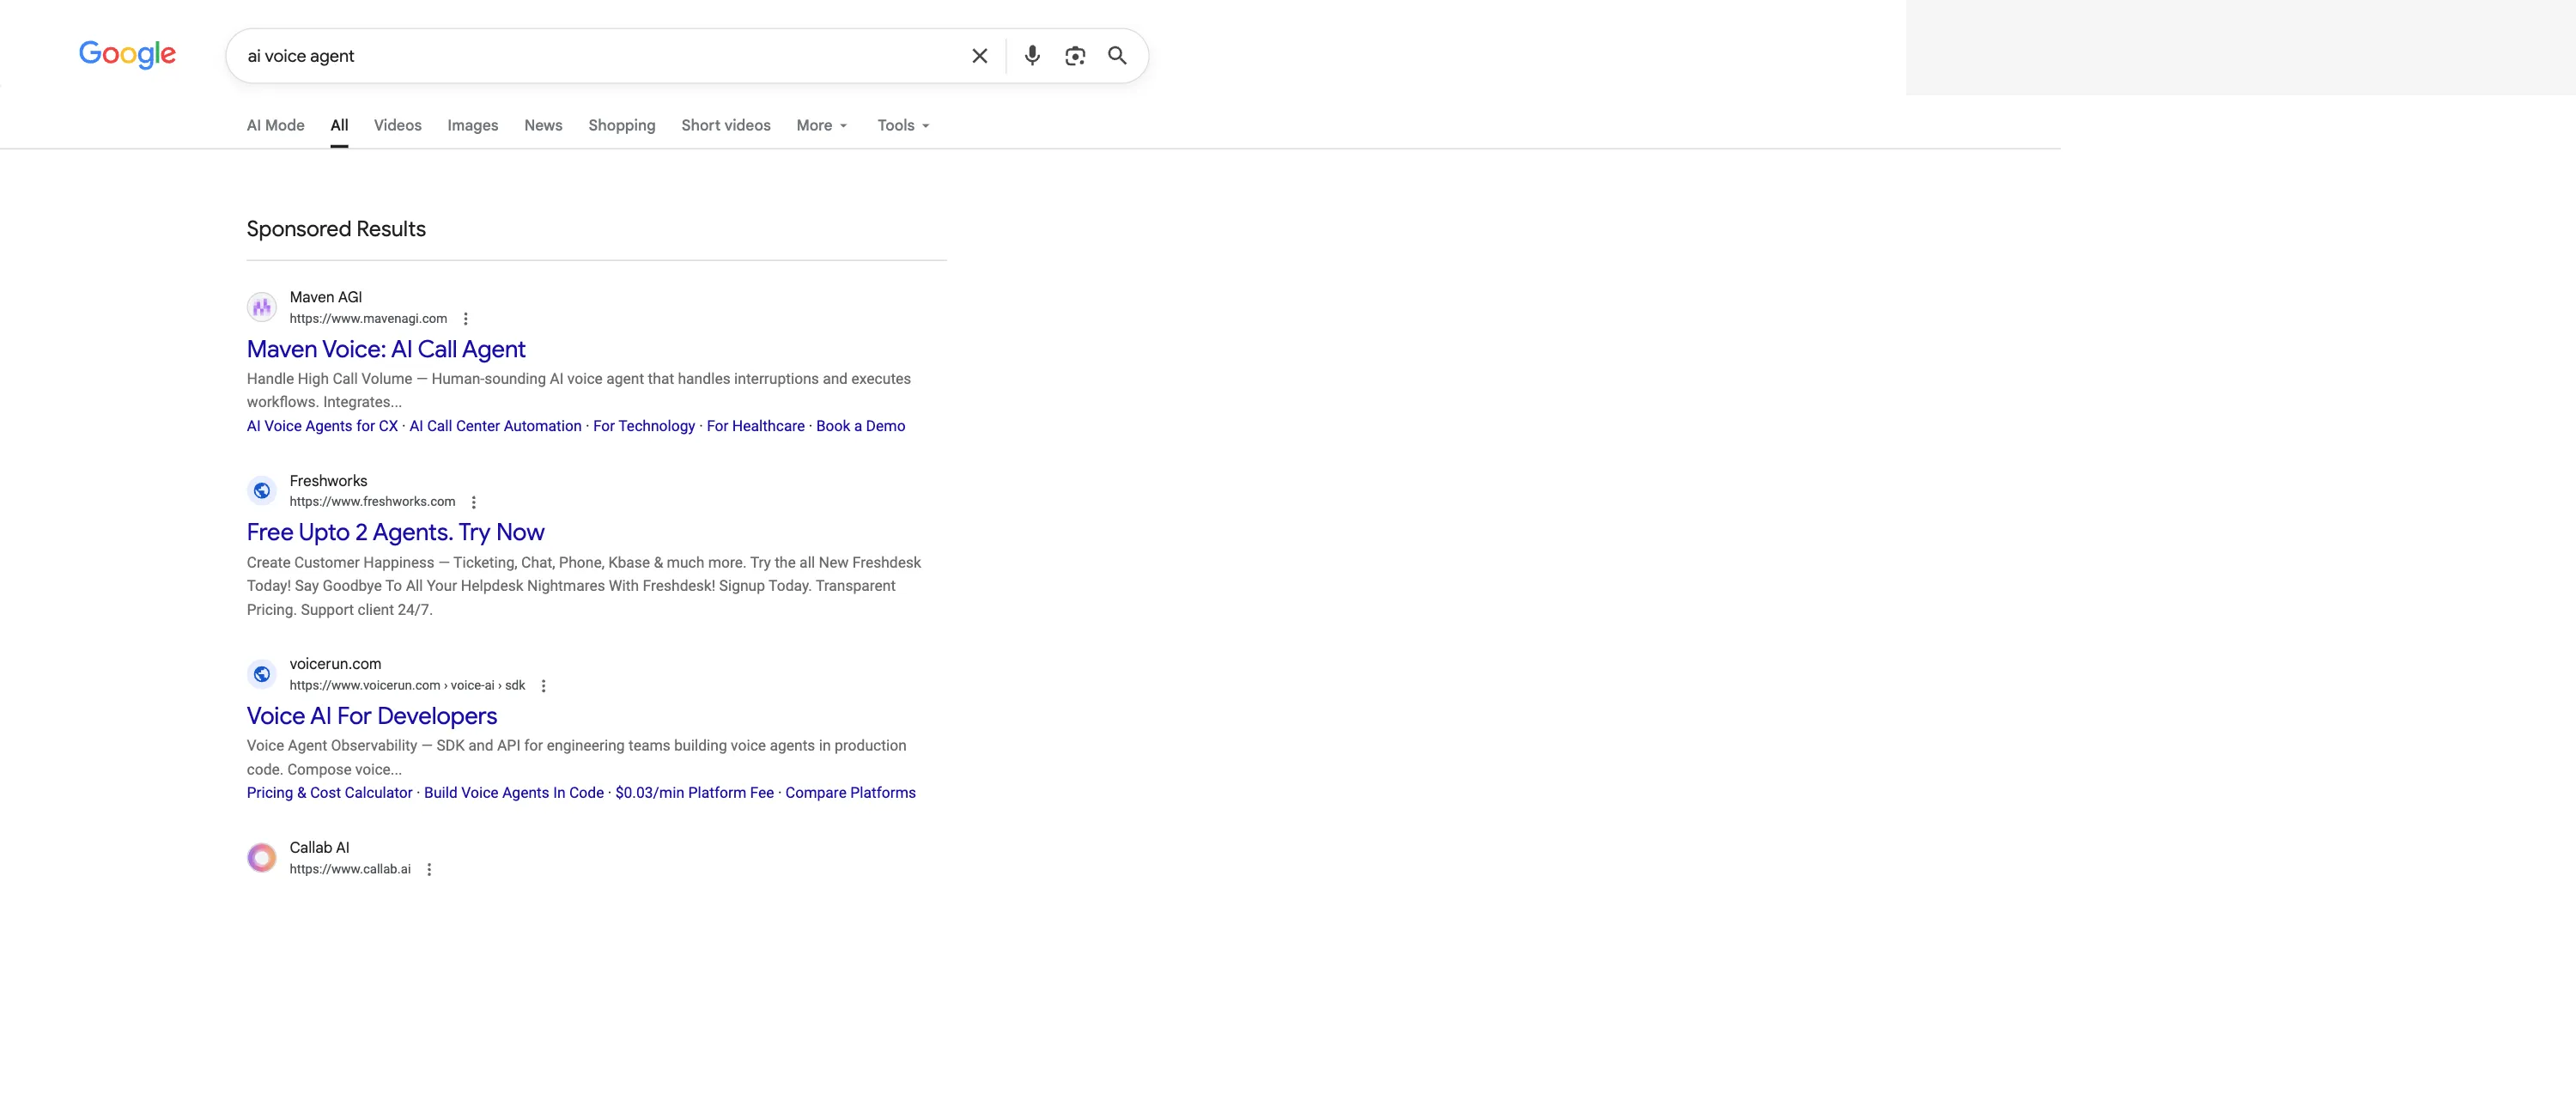
Task: Submit search with the magnifying glass icon
Action: [x=1117, y=56]
